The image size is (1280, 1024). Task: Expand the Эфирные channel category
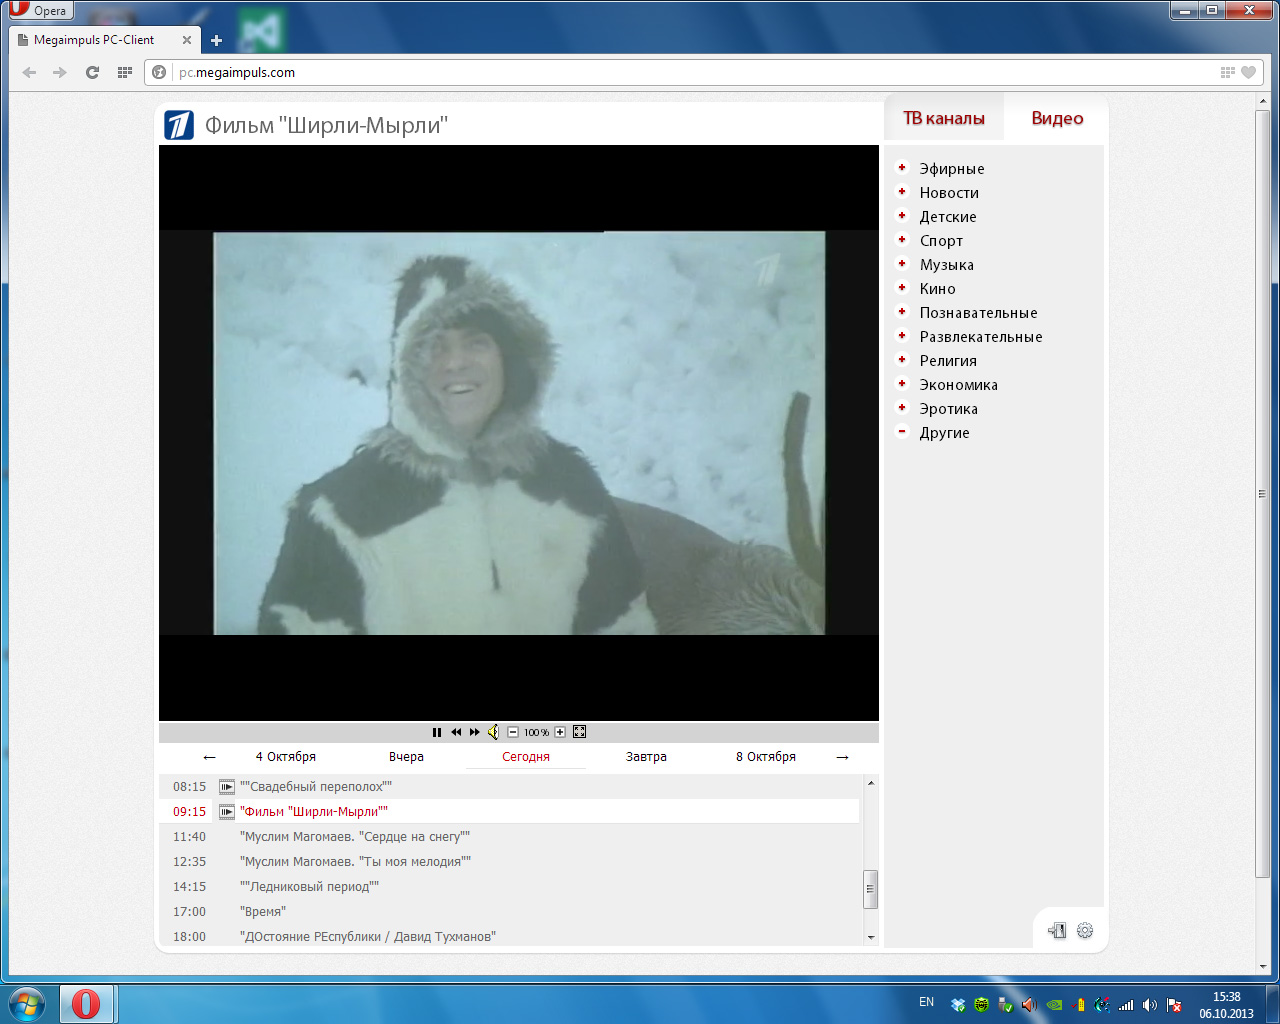pos(902,168)
